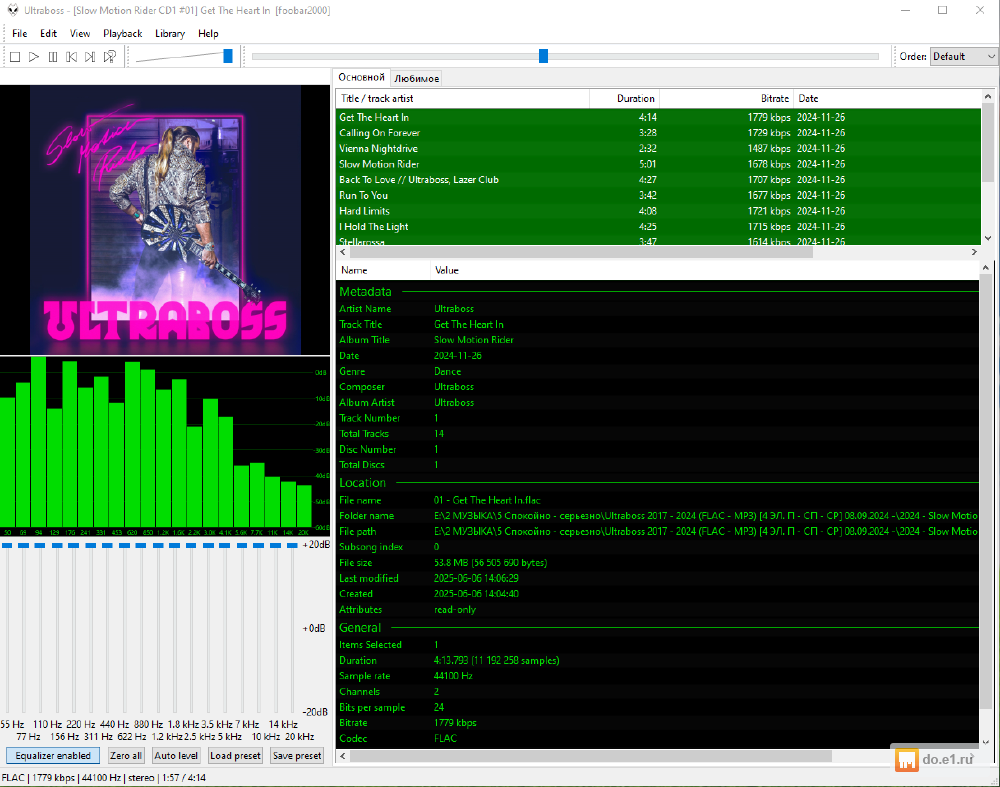Click the foobar2000 alien icon in title bar
The width and height of the screenshot is (1000, 787).
11,10
